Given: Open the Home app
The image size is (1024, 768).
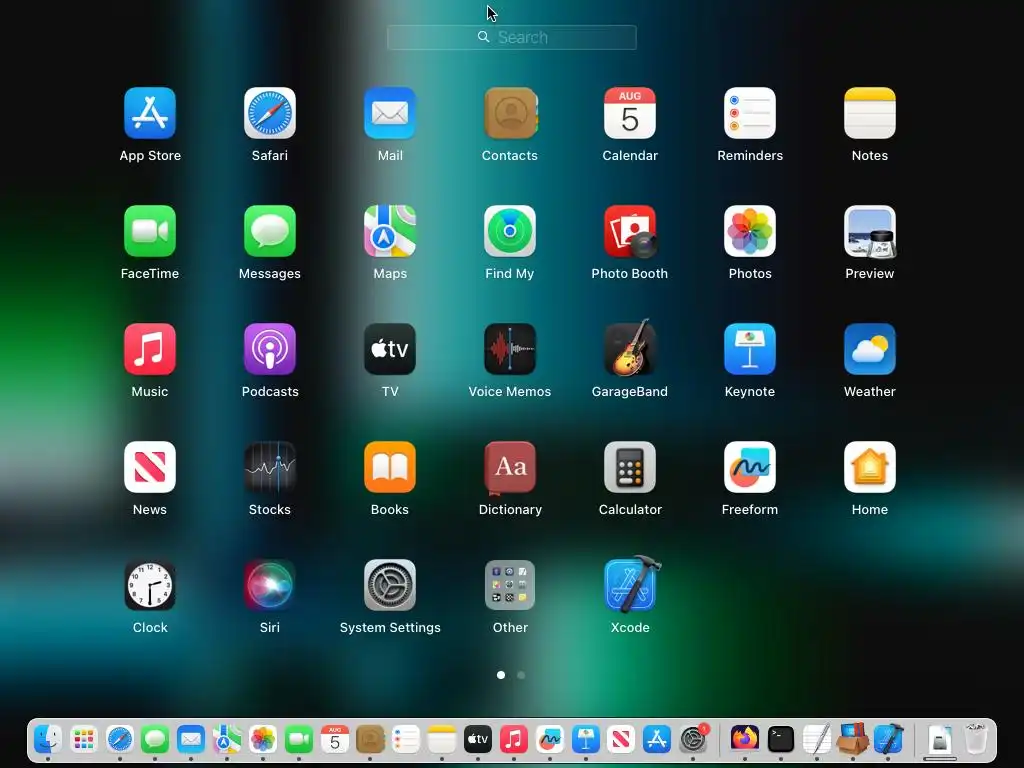Looking at the screenshot, I should tap(870, 467).
